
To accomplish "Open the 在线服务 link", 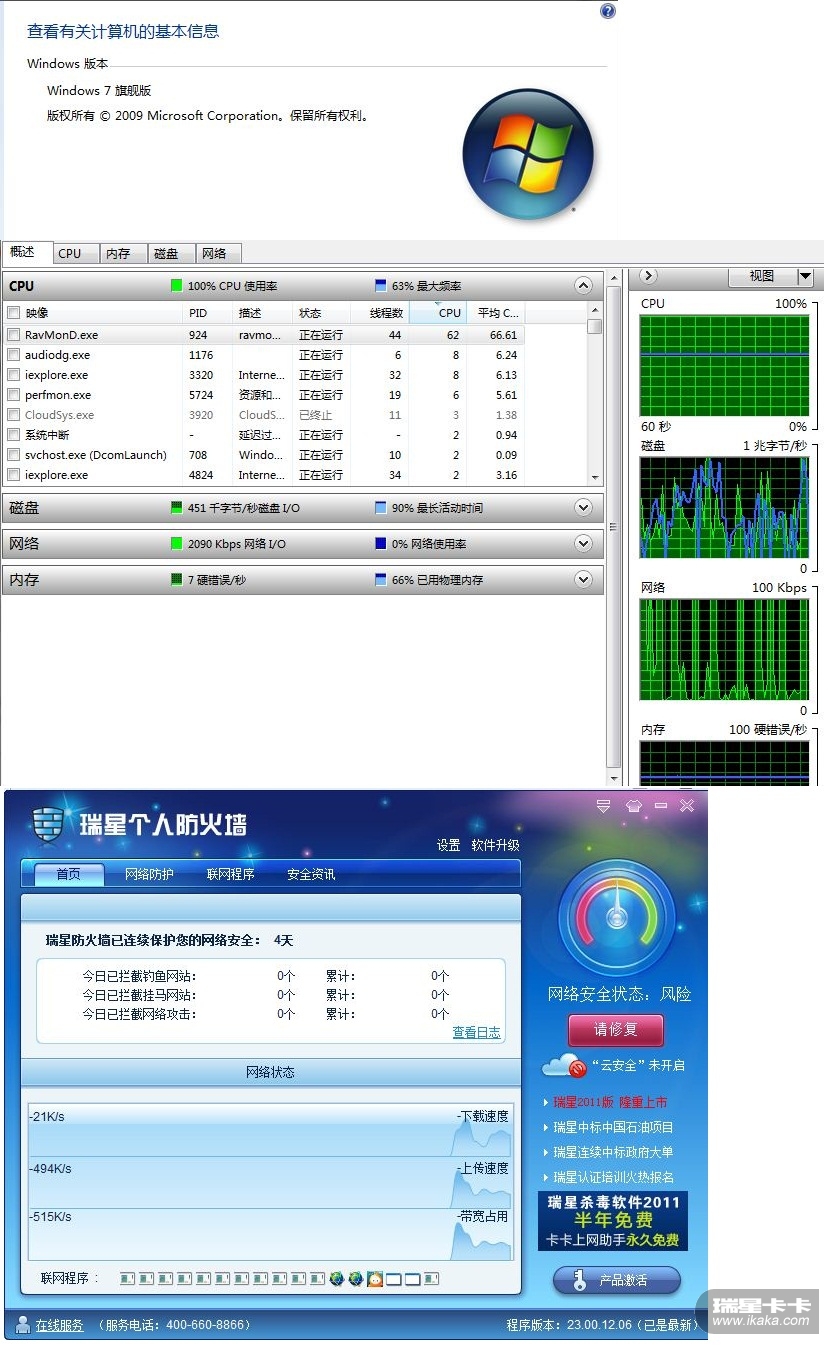I will click(x=60, y=1325).
